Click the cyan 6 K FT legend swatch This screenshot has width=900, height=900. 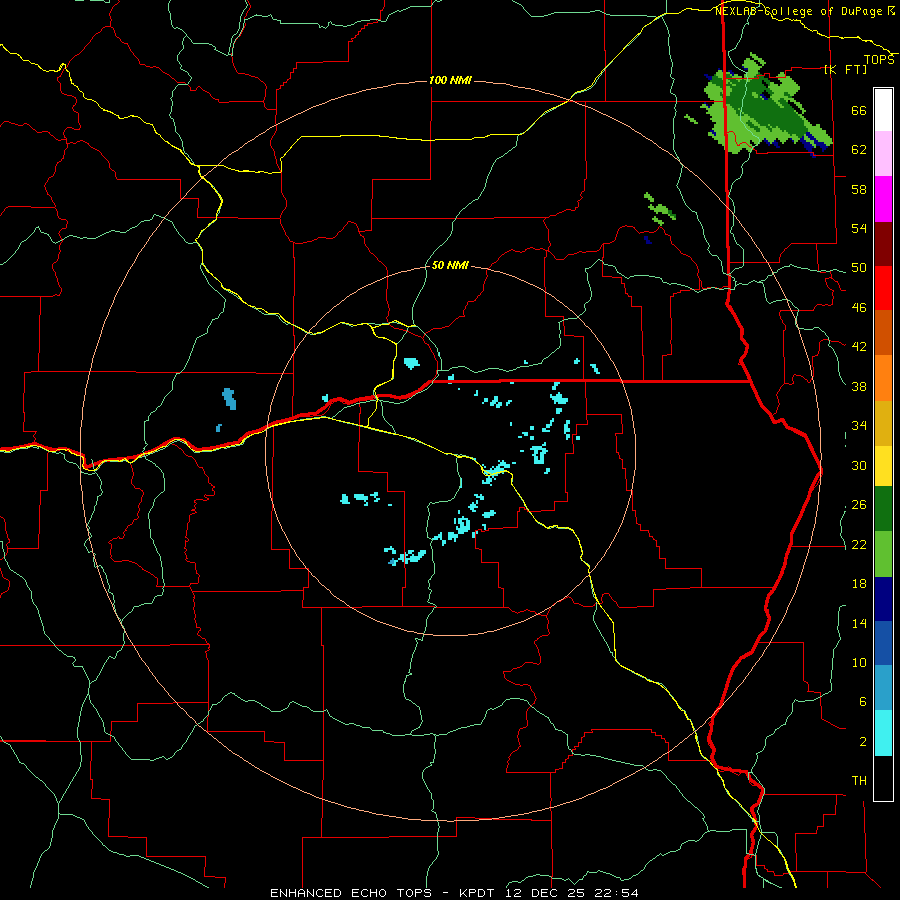point(883,733)
